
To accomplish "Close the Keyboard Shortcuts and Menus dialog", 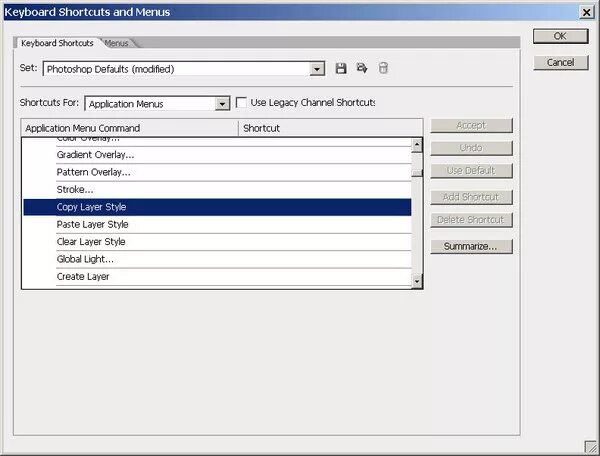I will pyautogui.click(x=586, y=12).
